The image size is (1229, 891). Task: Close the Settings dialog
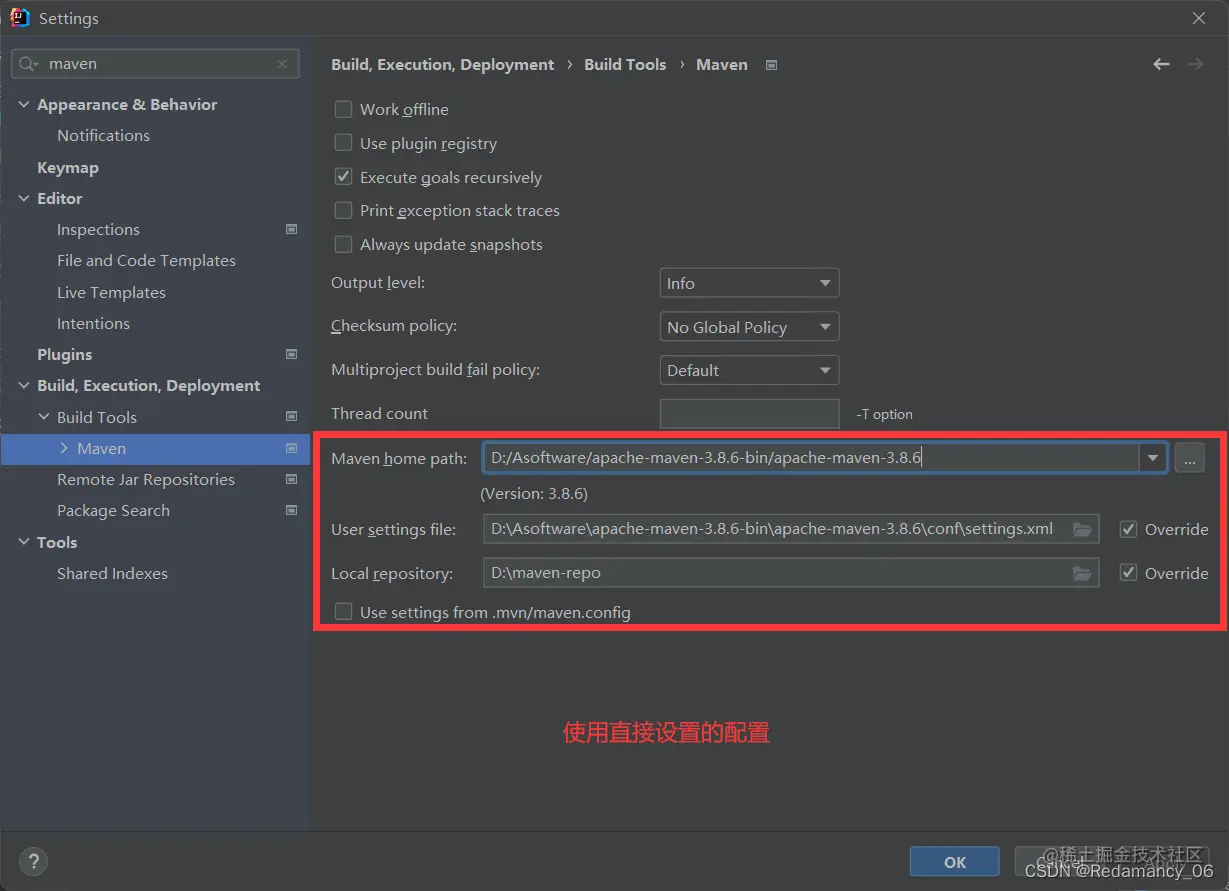tap(1199, 18)
